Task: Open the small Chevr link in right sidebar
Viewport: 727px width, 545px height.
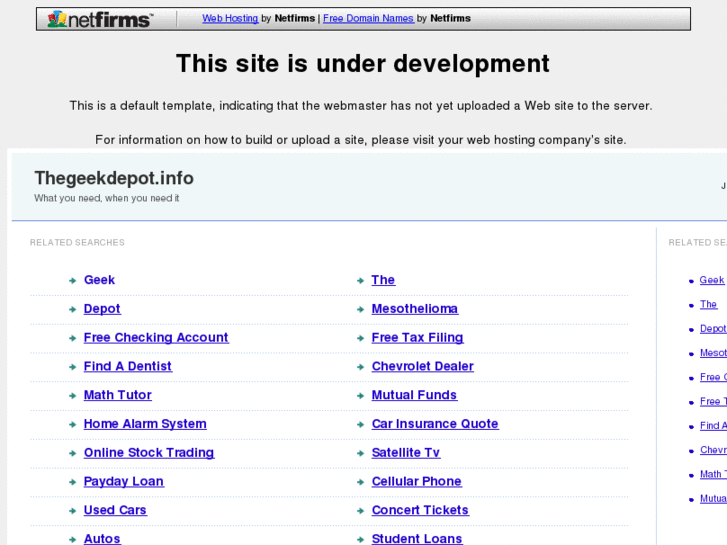Action: 713,450
